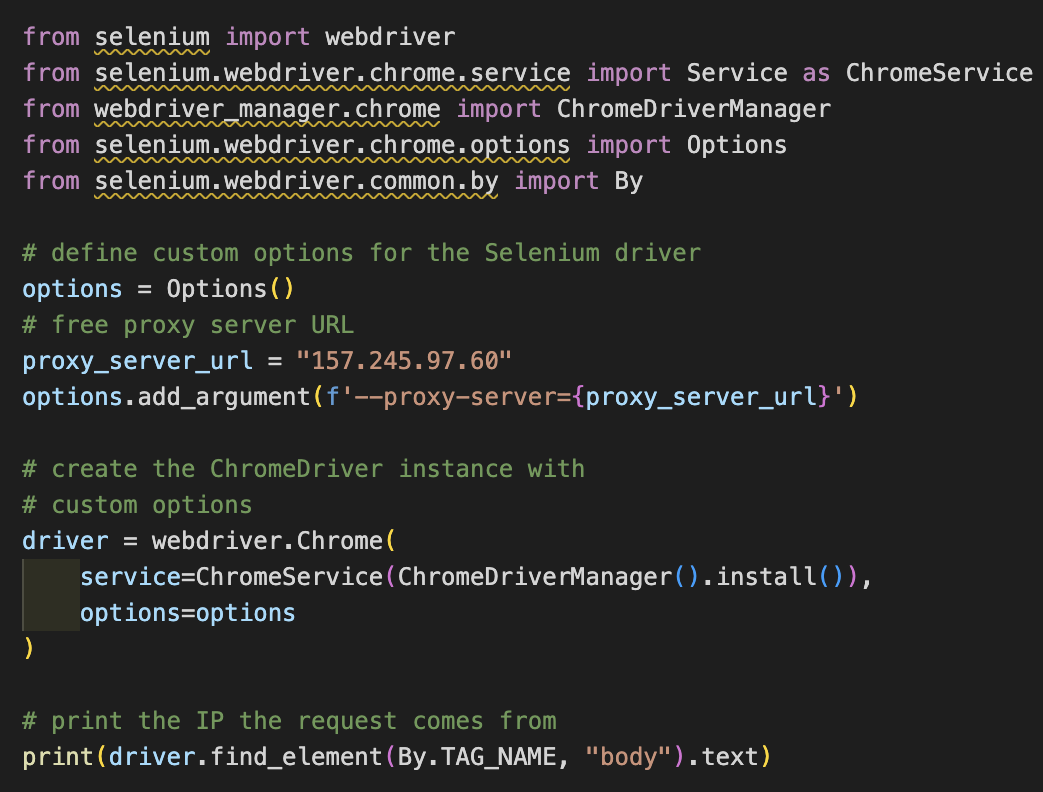Screen dimensions: 1043x792
Task: Click the free proxy server URL comment
Action: [x=188, y=325]
